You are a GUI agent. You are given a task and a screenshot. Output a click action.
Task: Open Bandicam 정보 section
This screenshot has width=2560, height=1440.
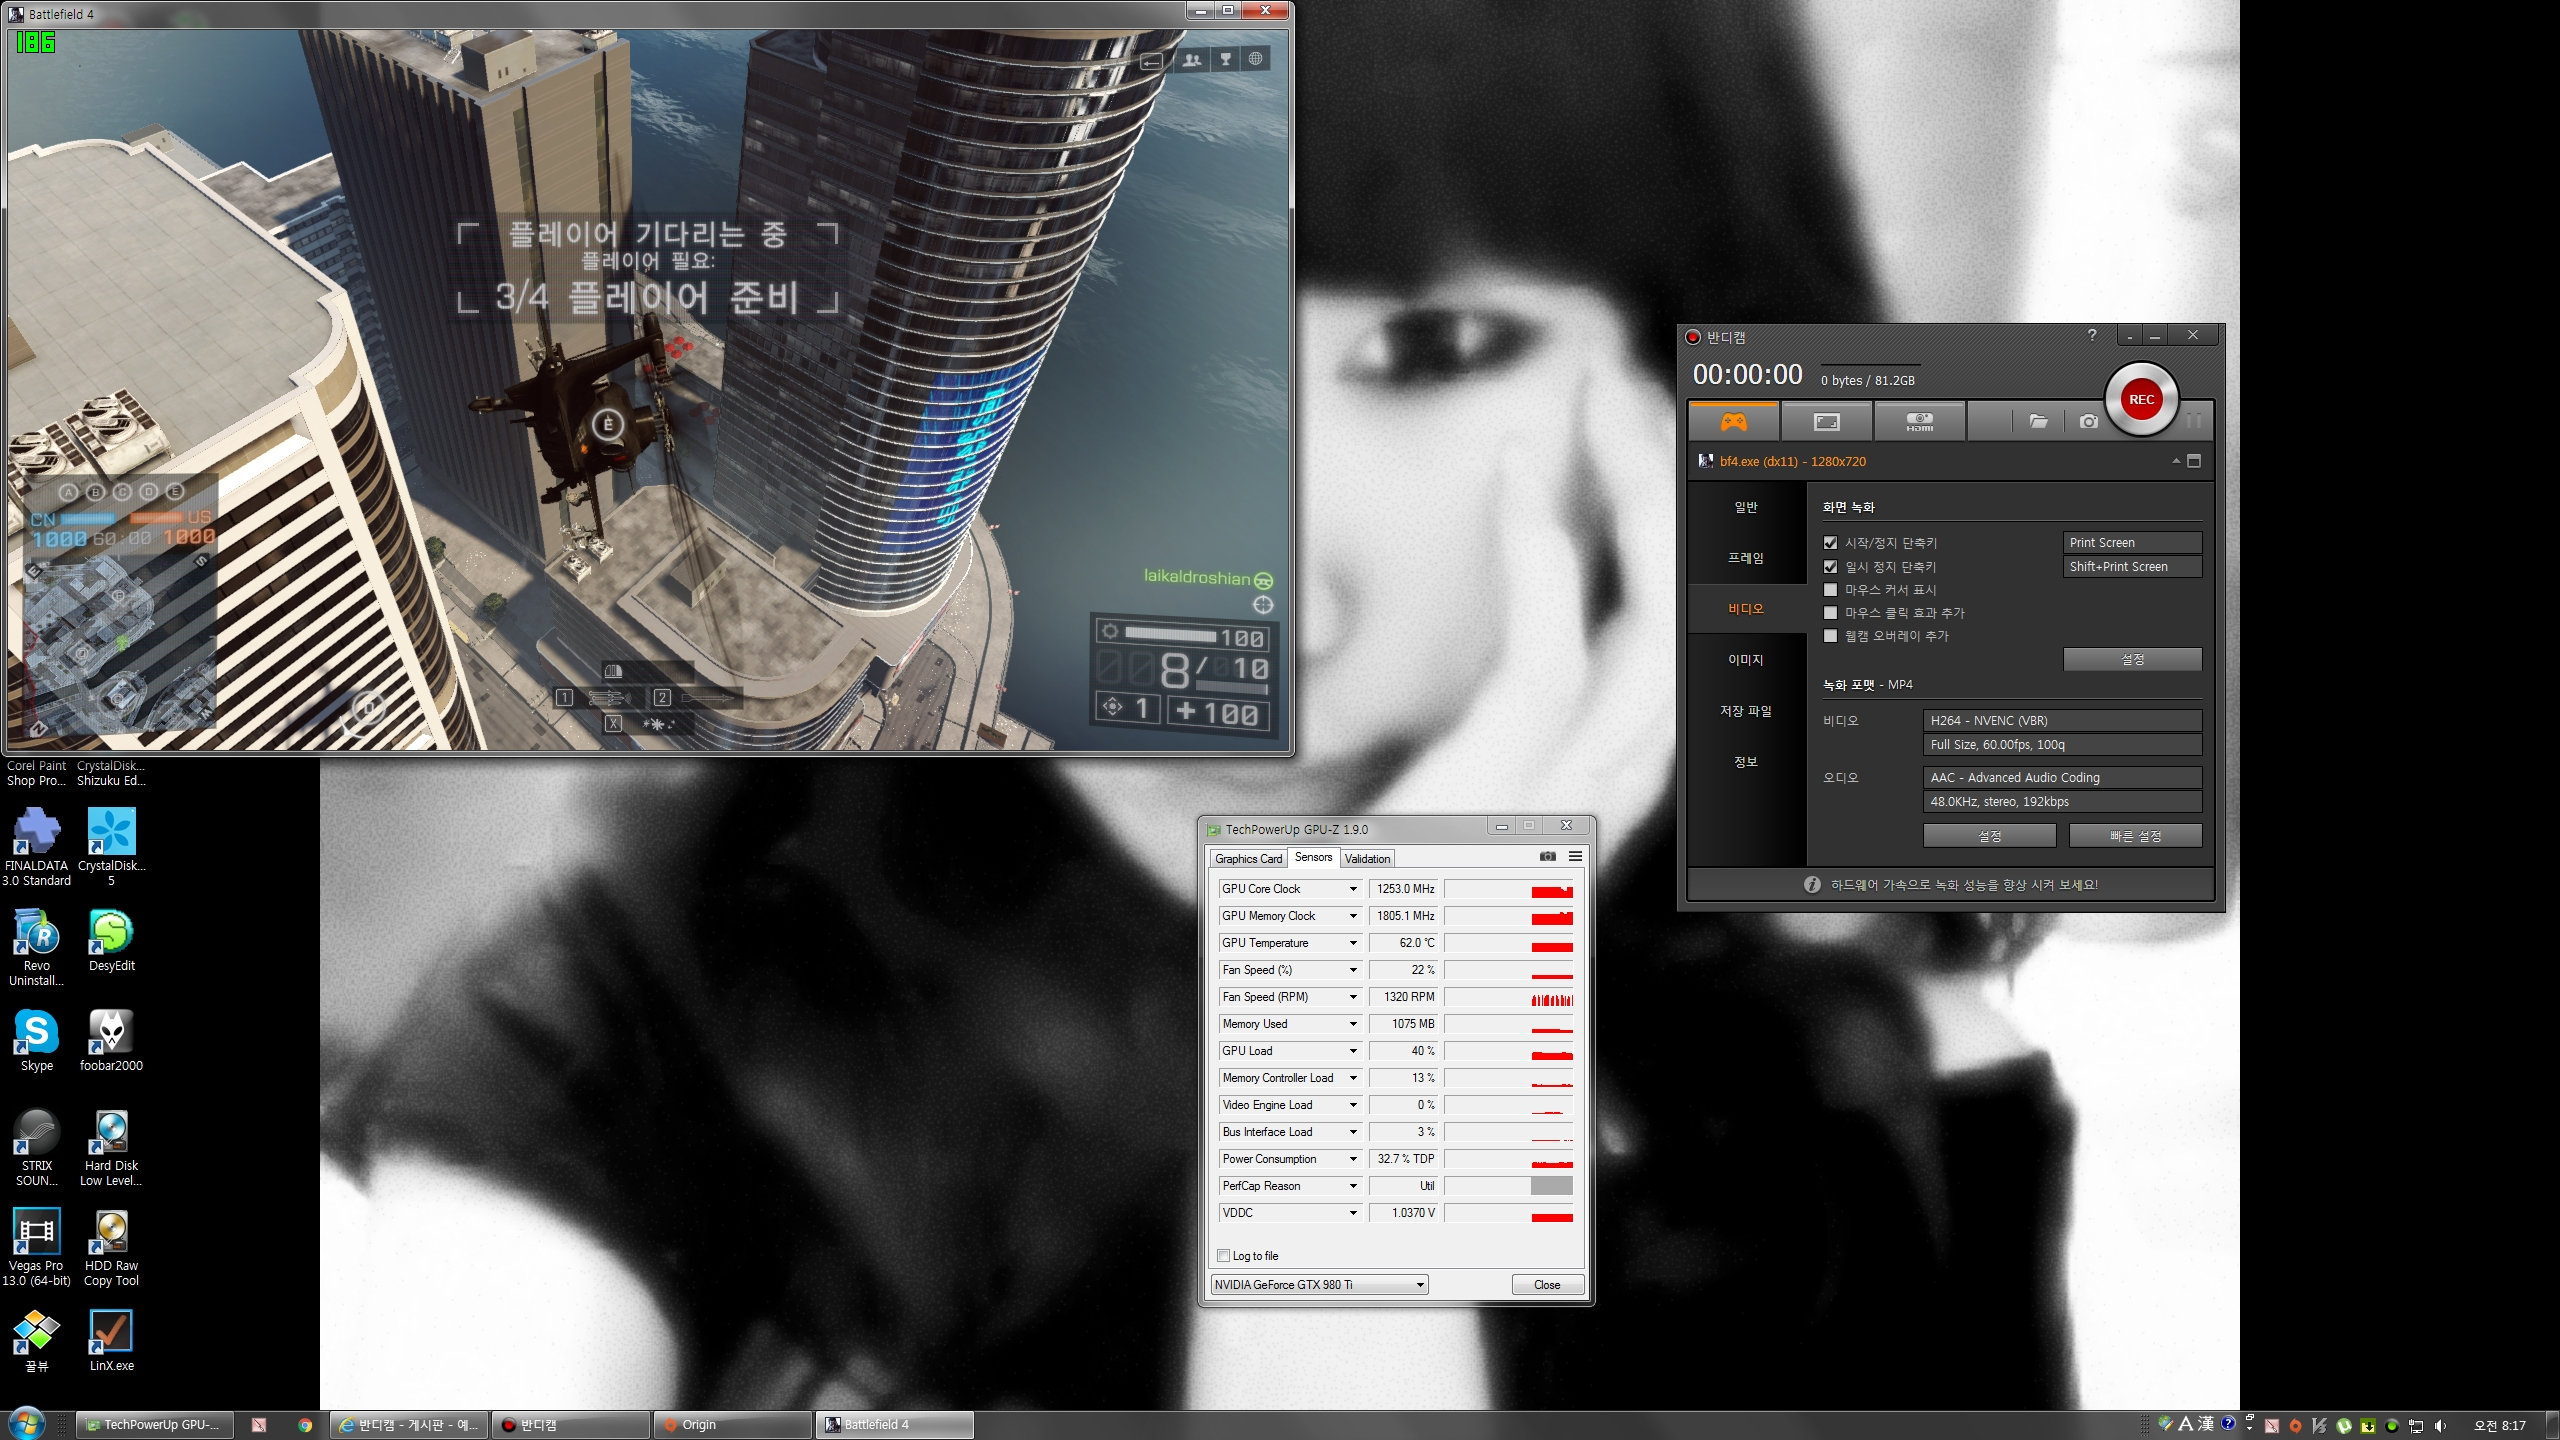(x=1746, y=762)
